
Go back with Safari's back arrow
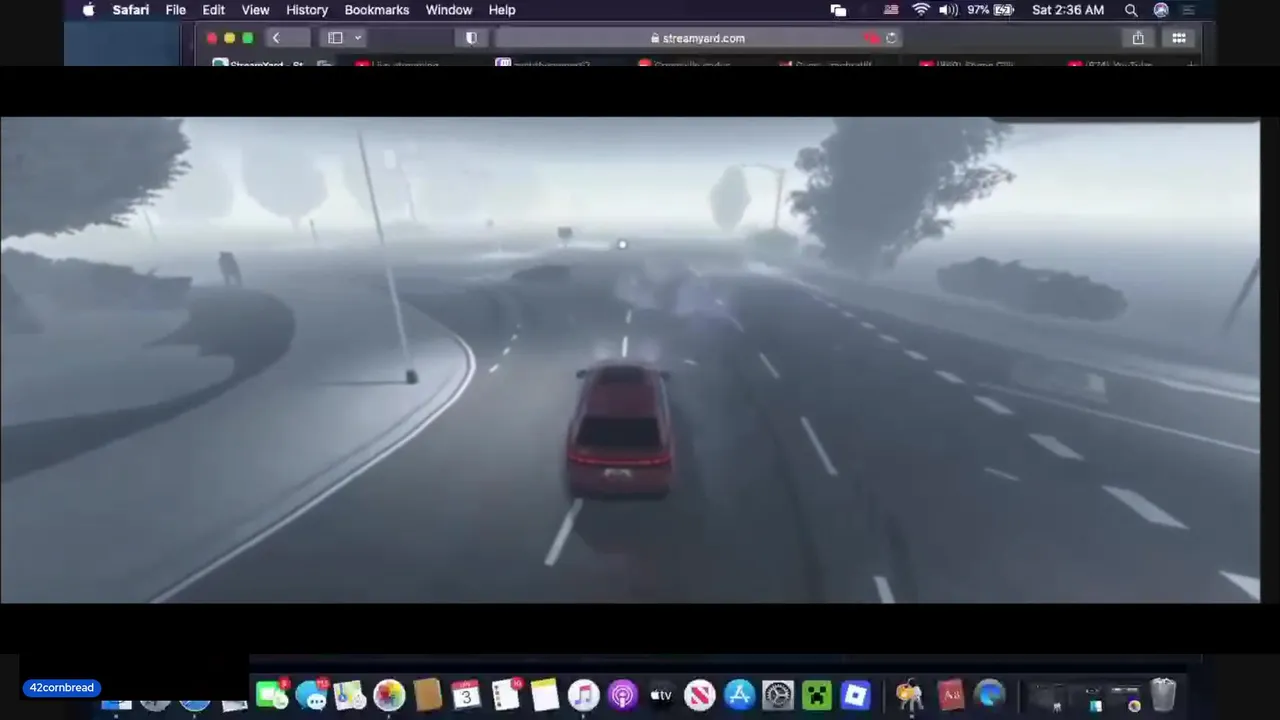[x=276, y=38]
